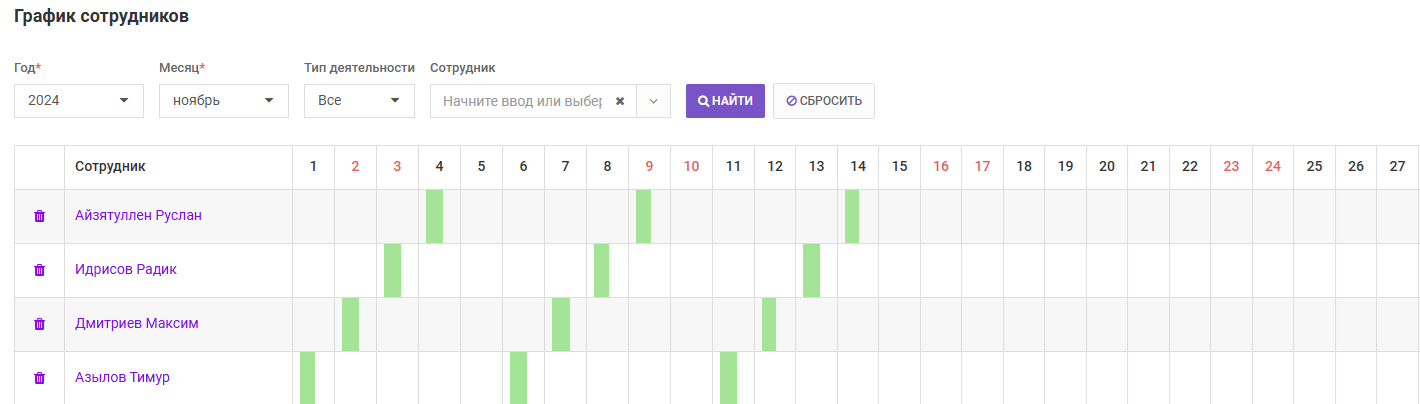Expand the Сотрудник selector with the chevron arrow

tap(654, 101)
